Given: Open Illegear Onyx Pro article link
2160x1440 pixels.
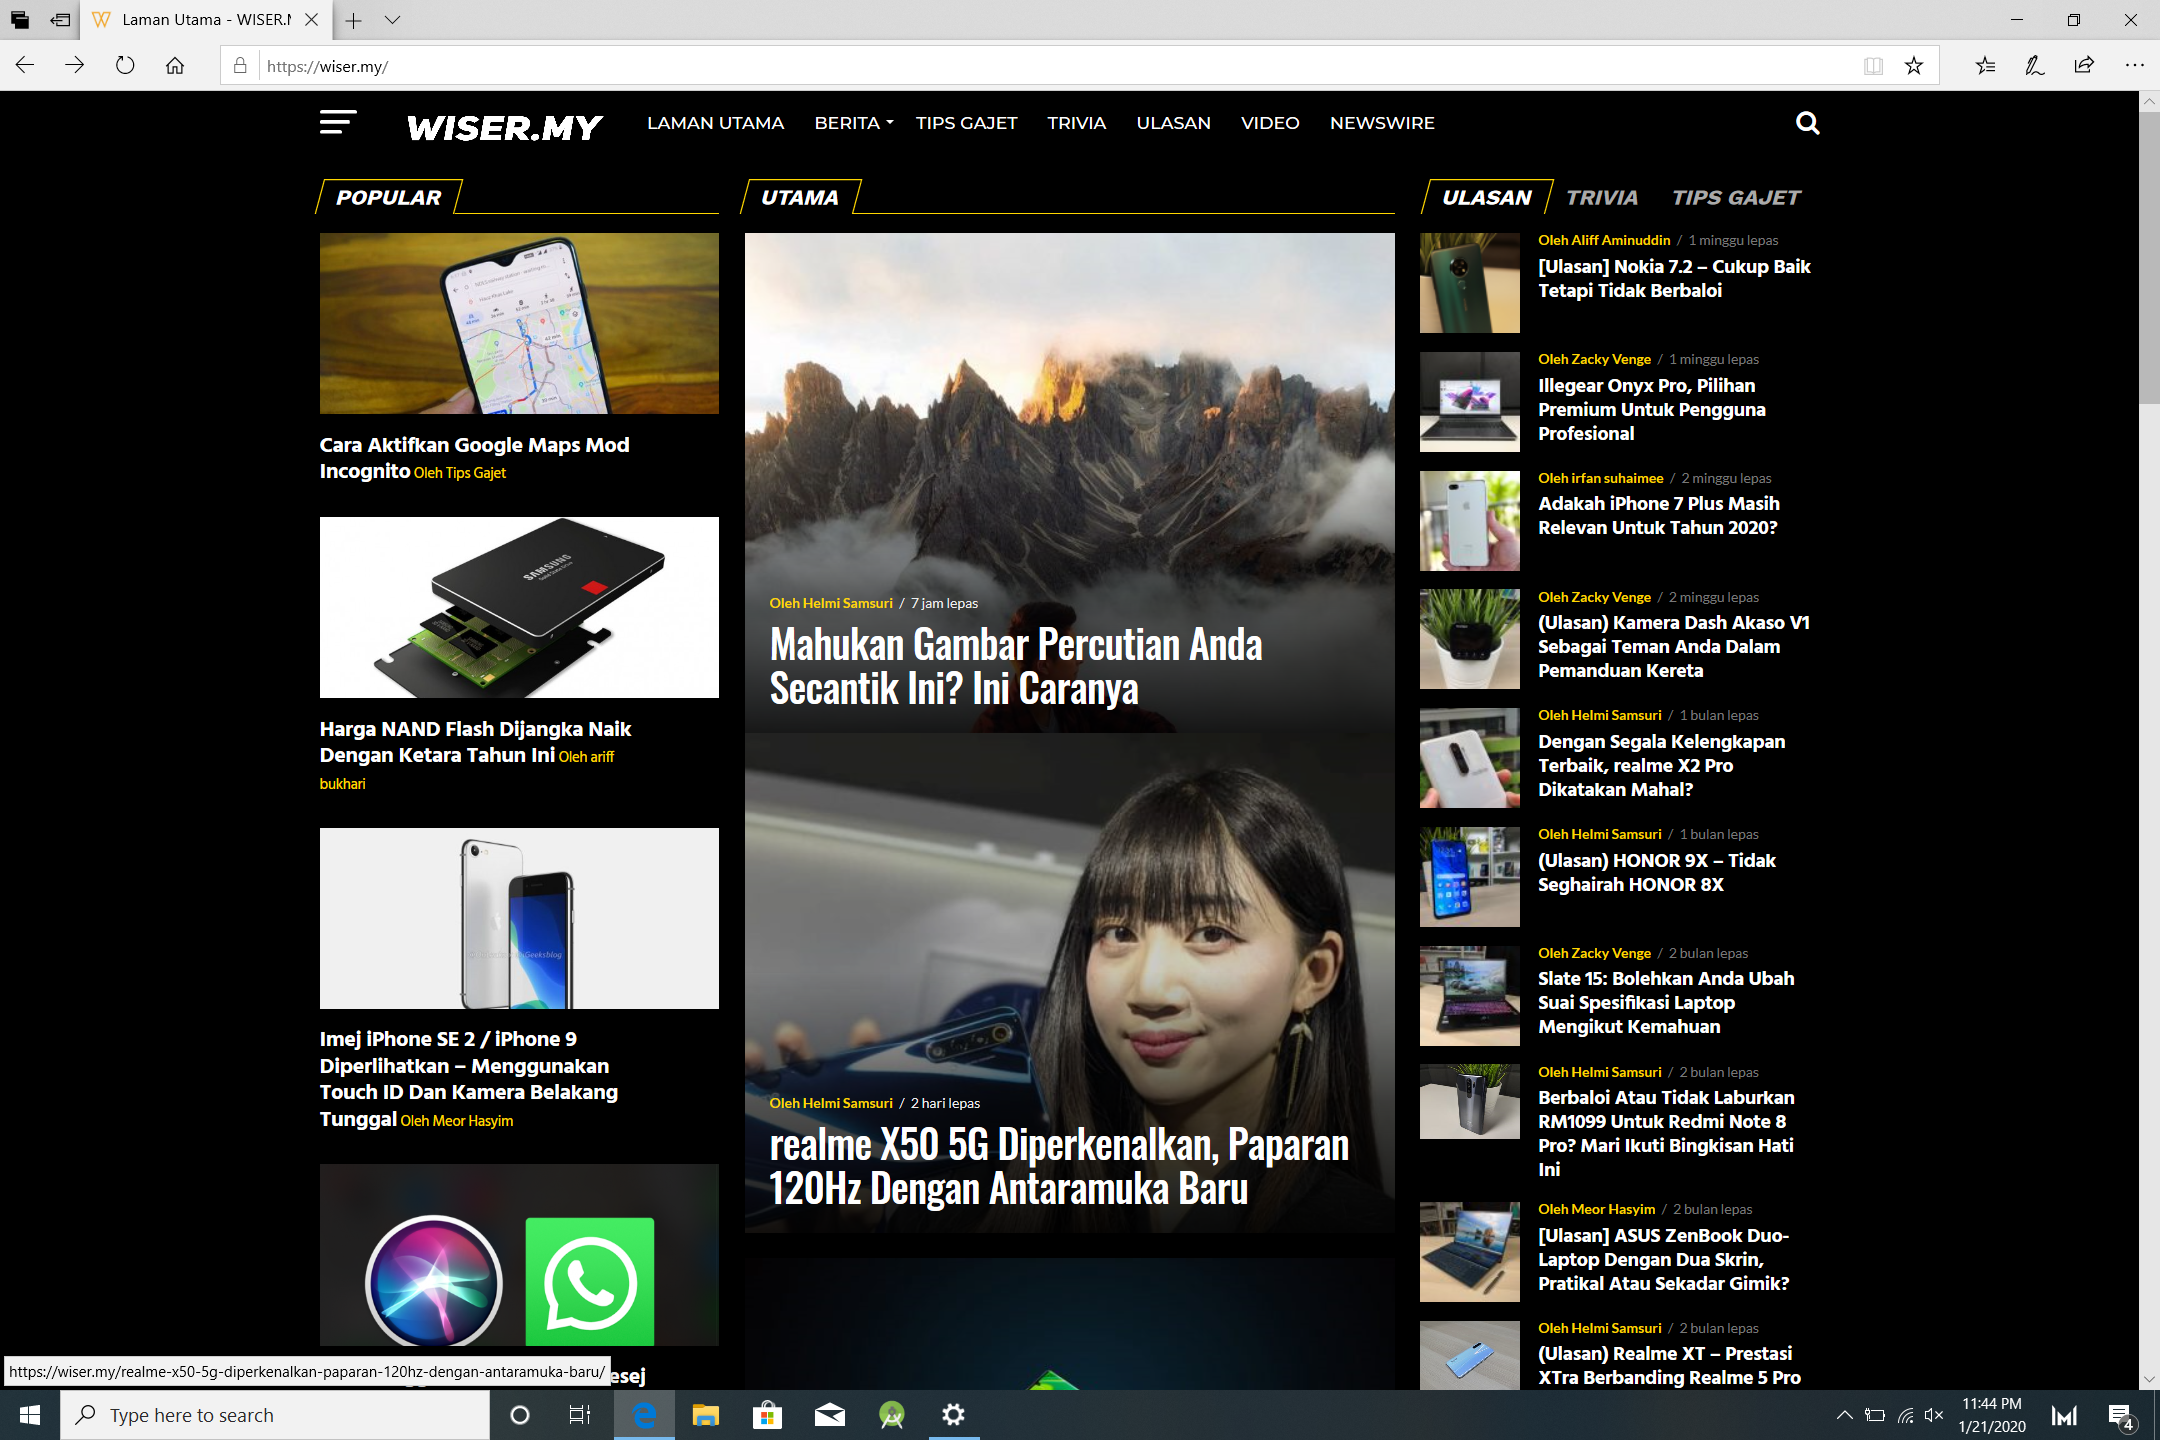Looking at the screenshot, I should [1651, 409].
